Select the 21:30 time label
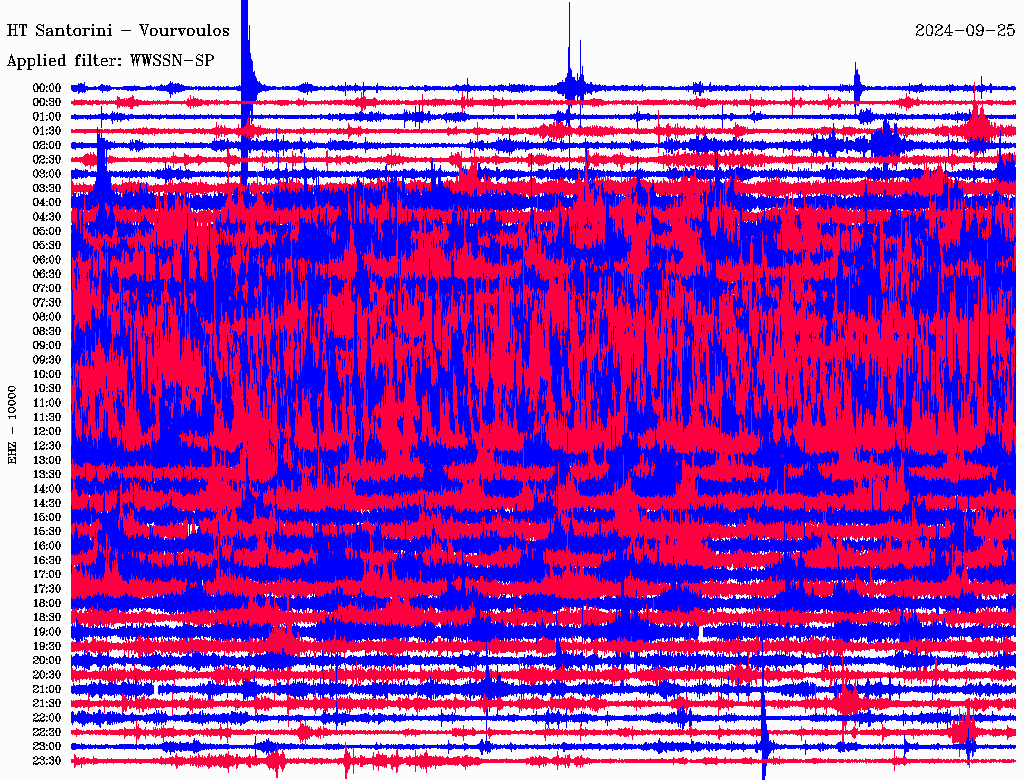 coord(47,704)
